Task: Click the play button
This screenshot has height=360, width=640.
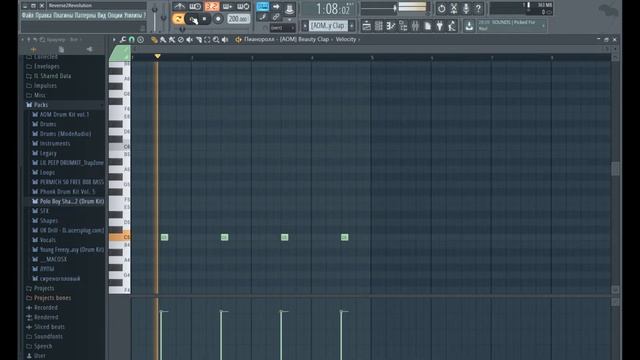Action: pos(192,19)
